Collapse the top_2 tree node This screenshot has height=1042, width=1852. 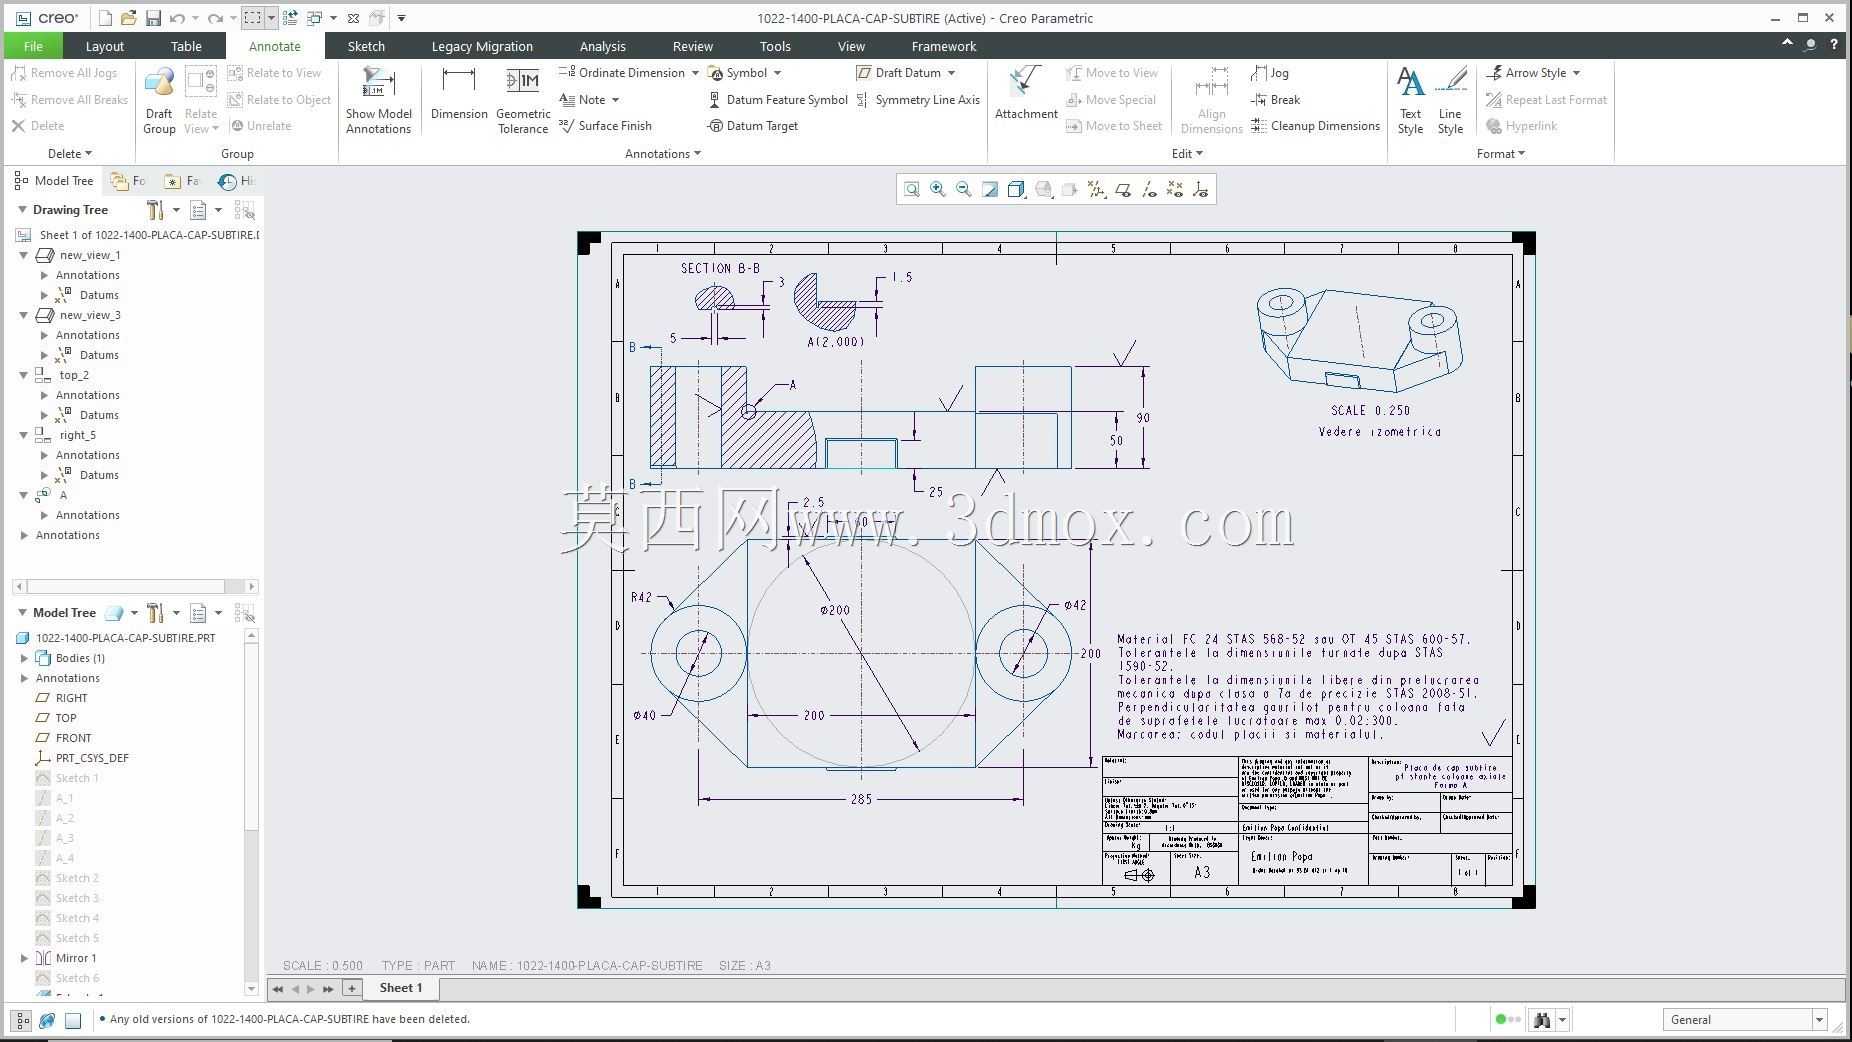[24, 375]
